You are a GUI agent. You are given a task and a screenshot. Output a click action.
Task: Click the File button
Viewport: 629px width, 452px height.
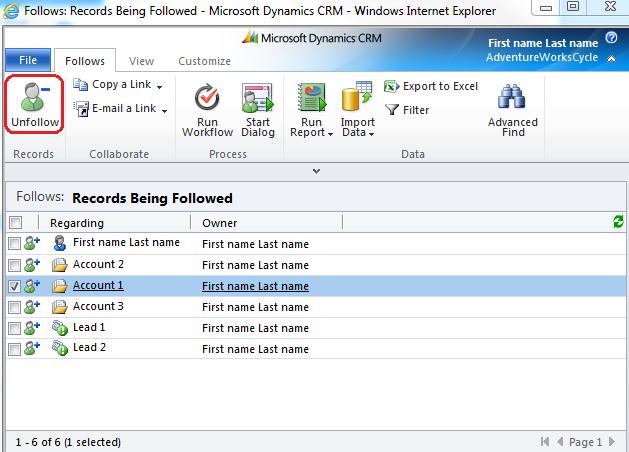27,61
